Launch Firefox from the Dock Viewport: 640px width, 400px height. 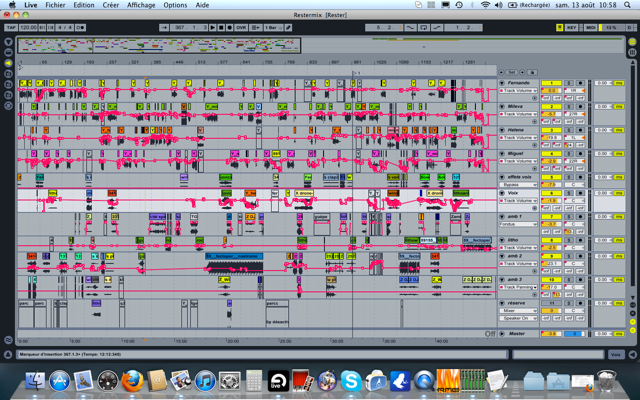[x=132, y=380]
